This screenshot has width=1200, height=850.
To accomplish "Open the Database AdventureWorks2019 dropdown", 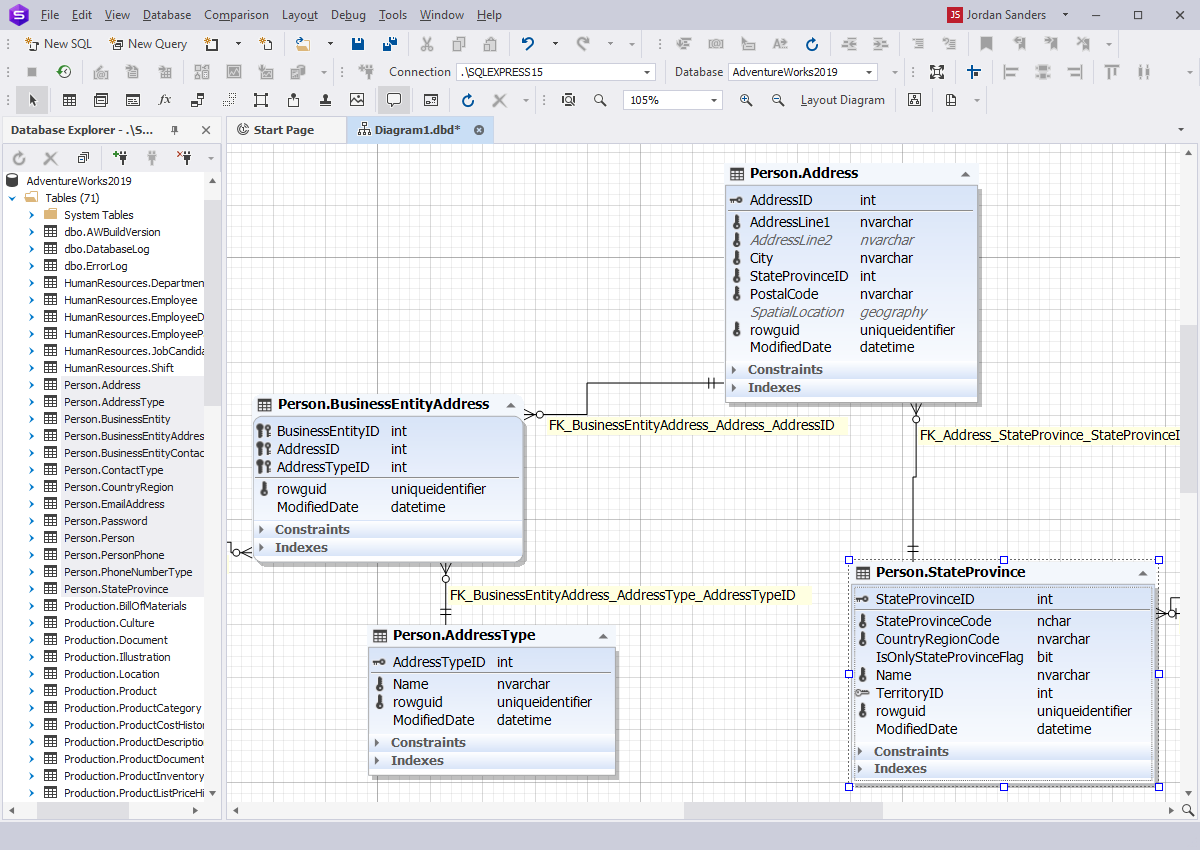I will coord(870,72).
